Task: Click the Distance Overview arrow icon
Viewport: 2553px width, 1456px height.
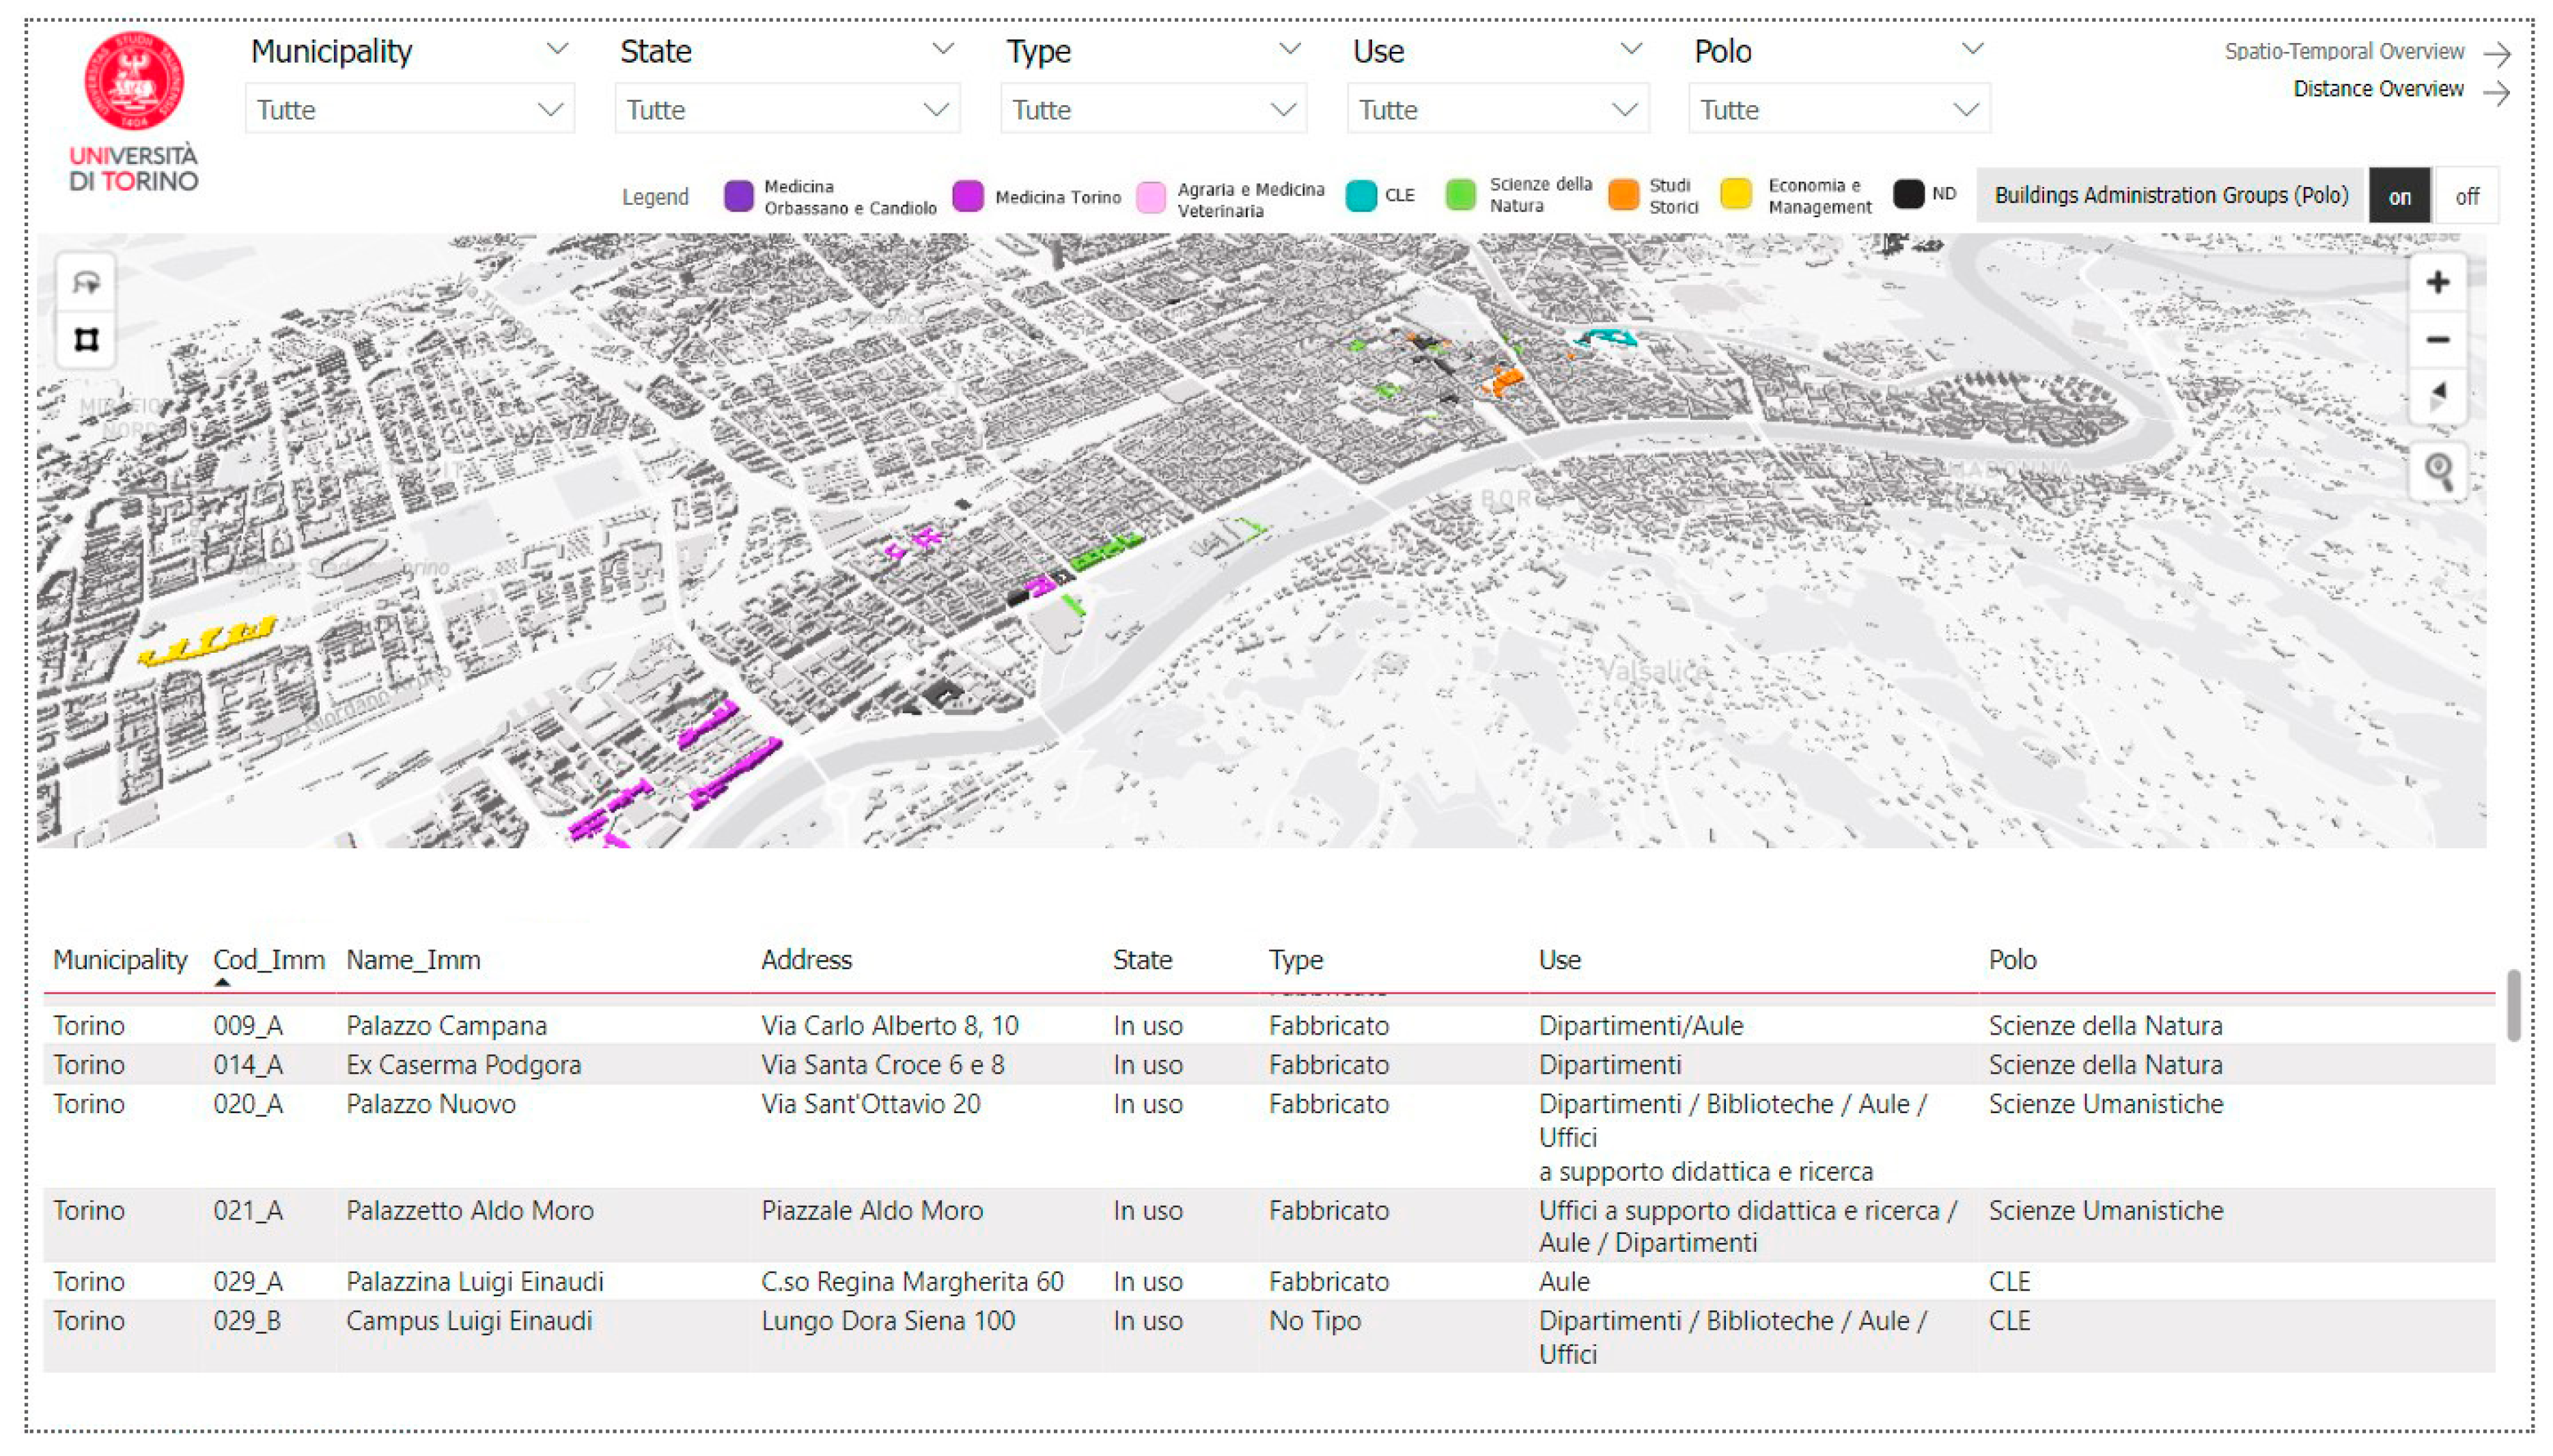Action: tap(2496, 93)
